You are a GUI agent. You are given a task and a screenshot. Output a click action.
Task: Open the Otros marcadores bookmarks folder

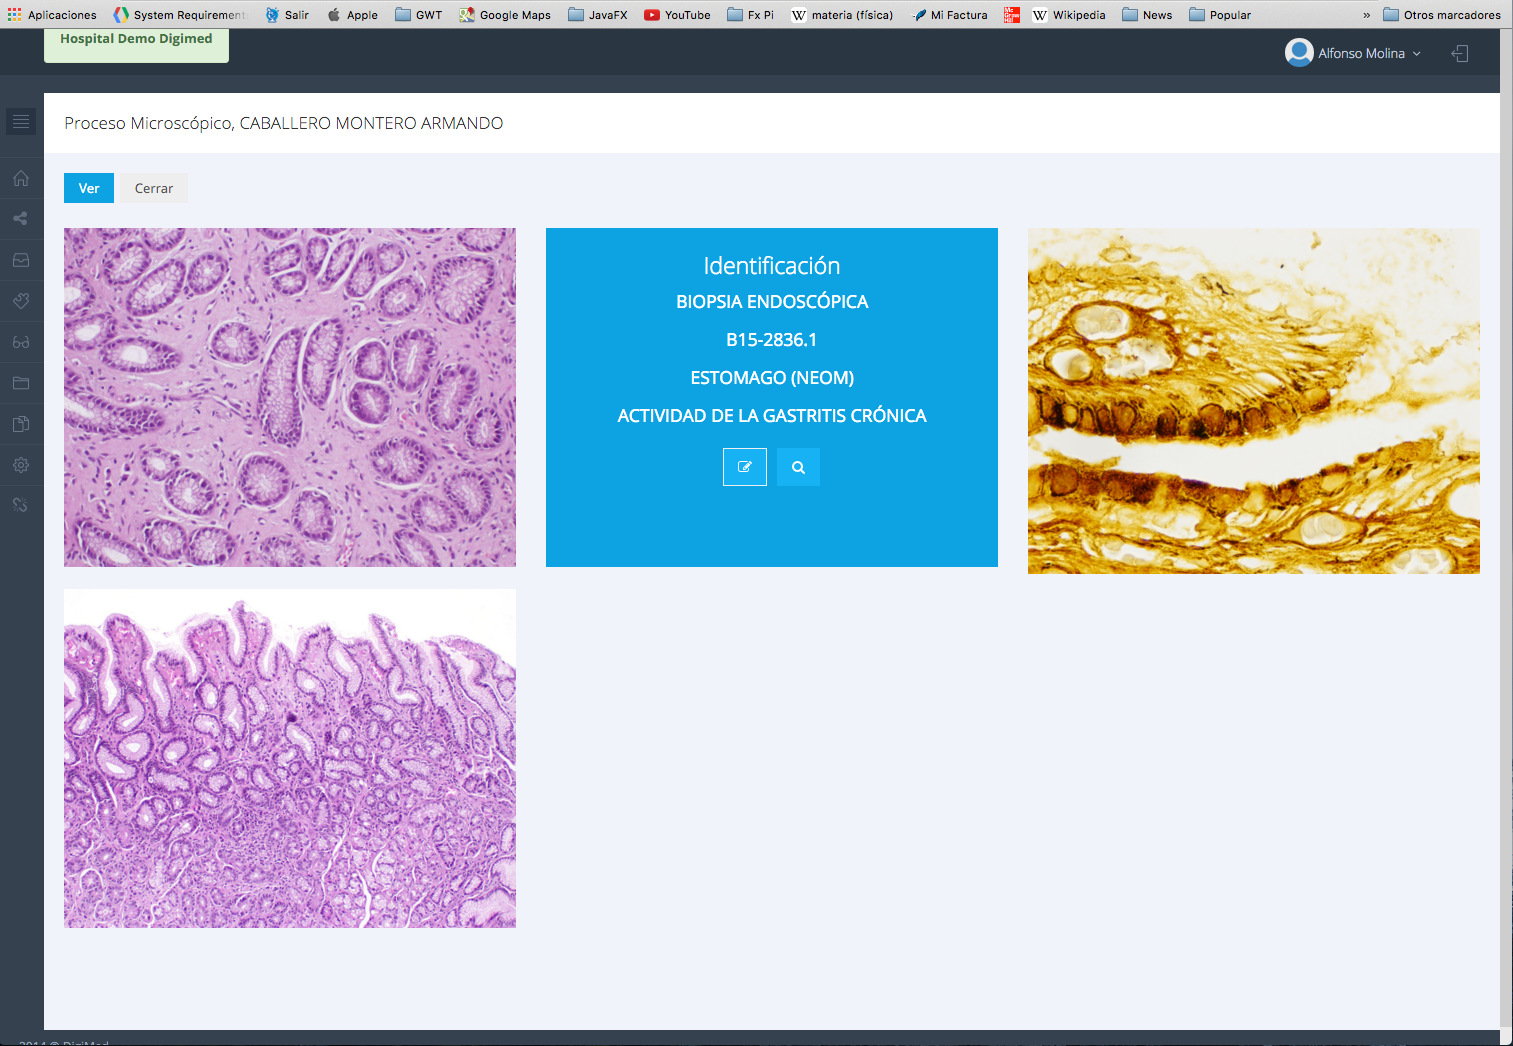pos(1441,15)
